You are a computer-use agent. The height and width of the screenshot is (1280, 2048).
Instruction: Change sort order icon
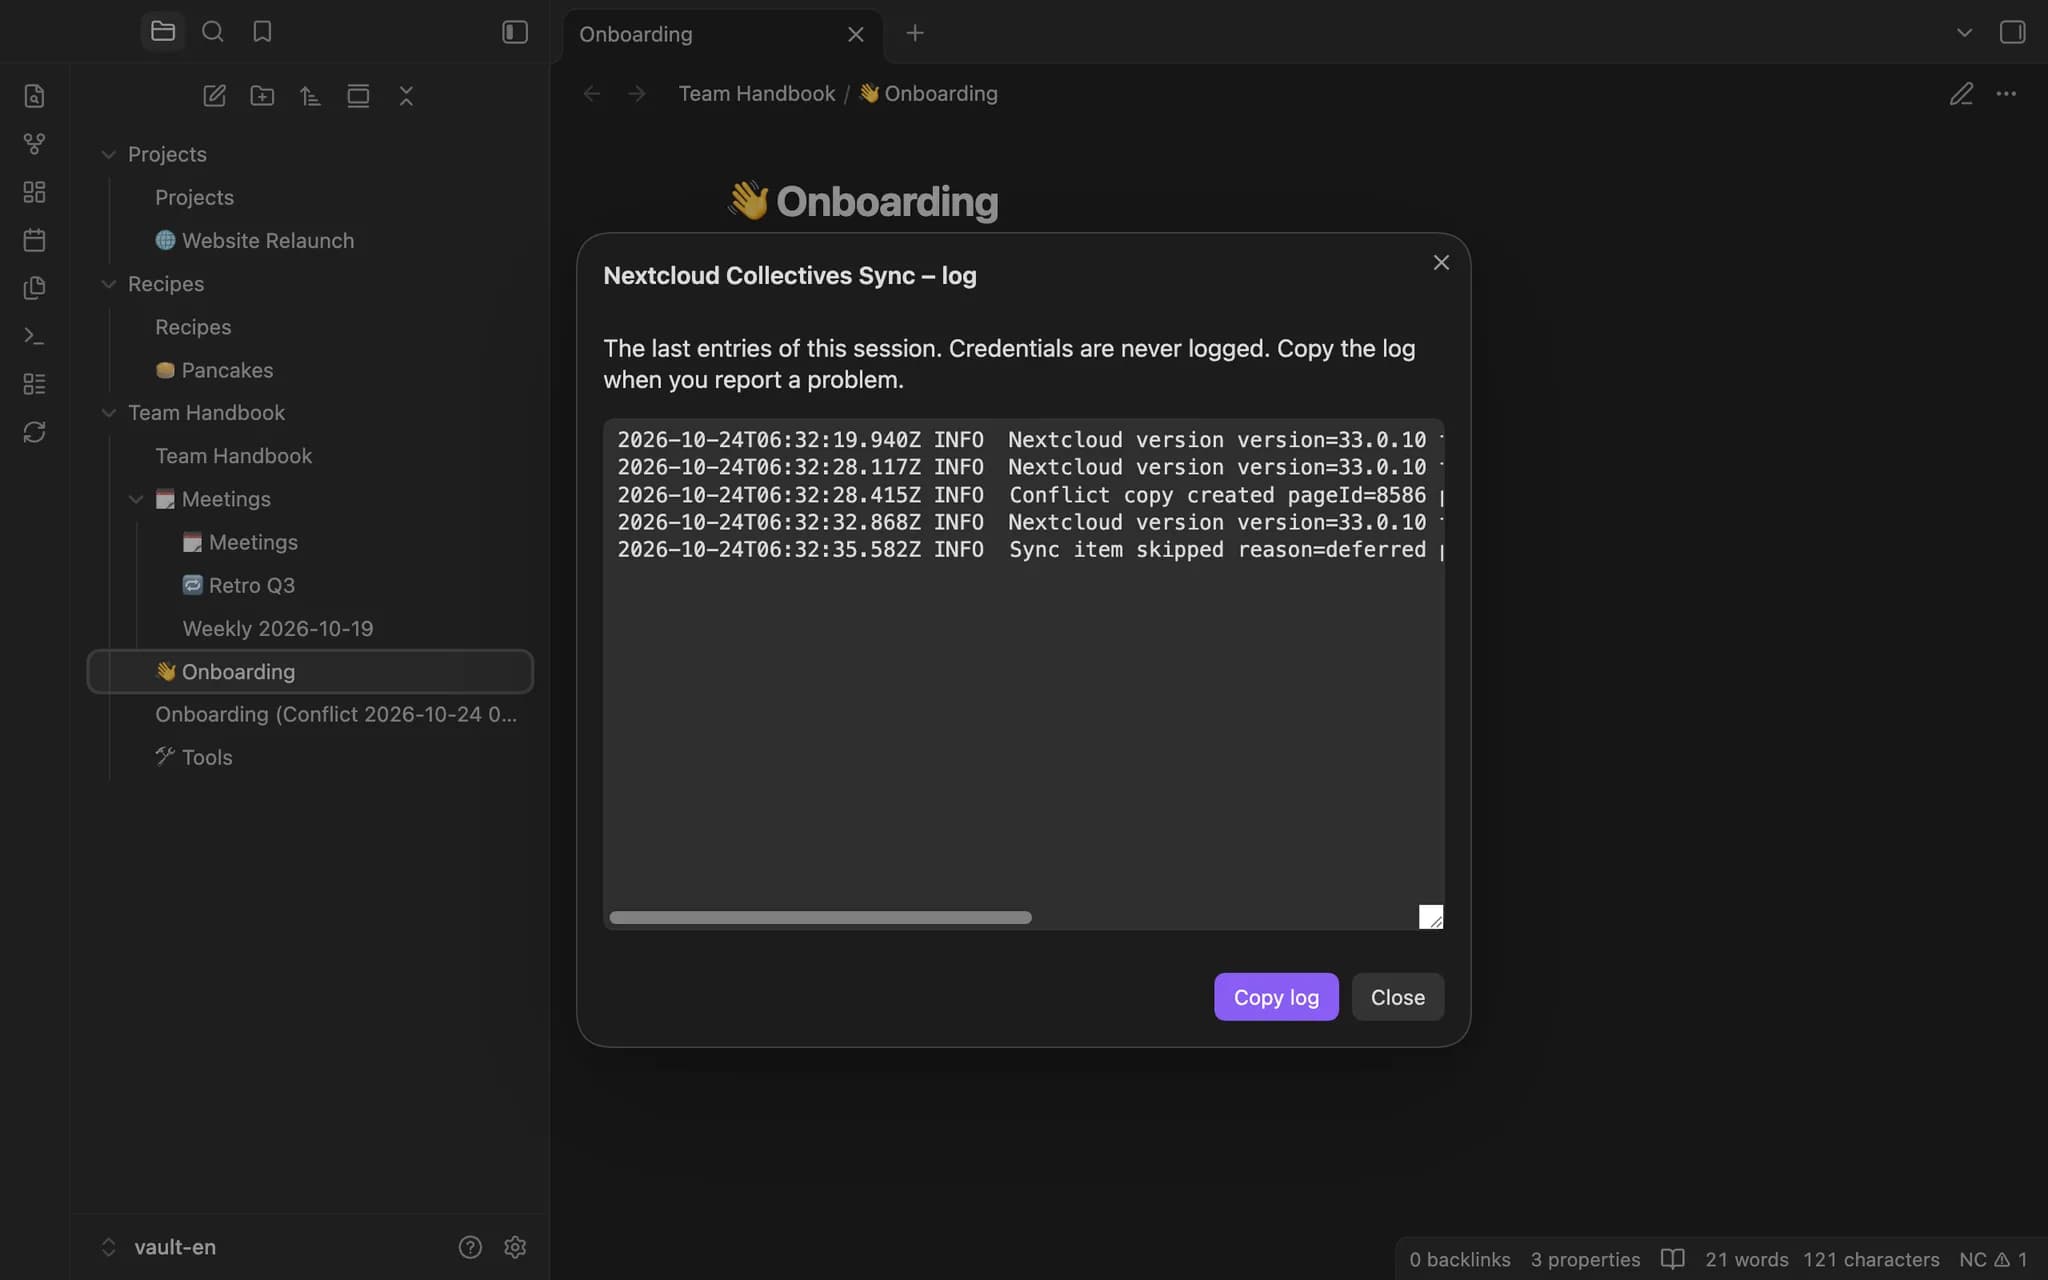pyautogui.click(x=310, y=96)
